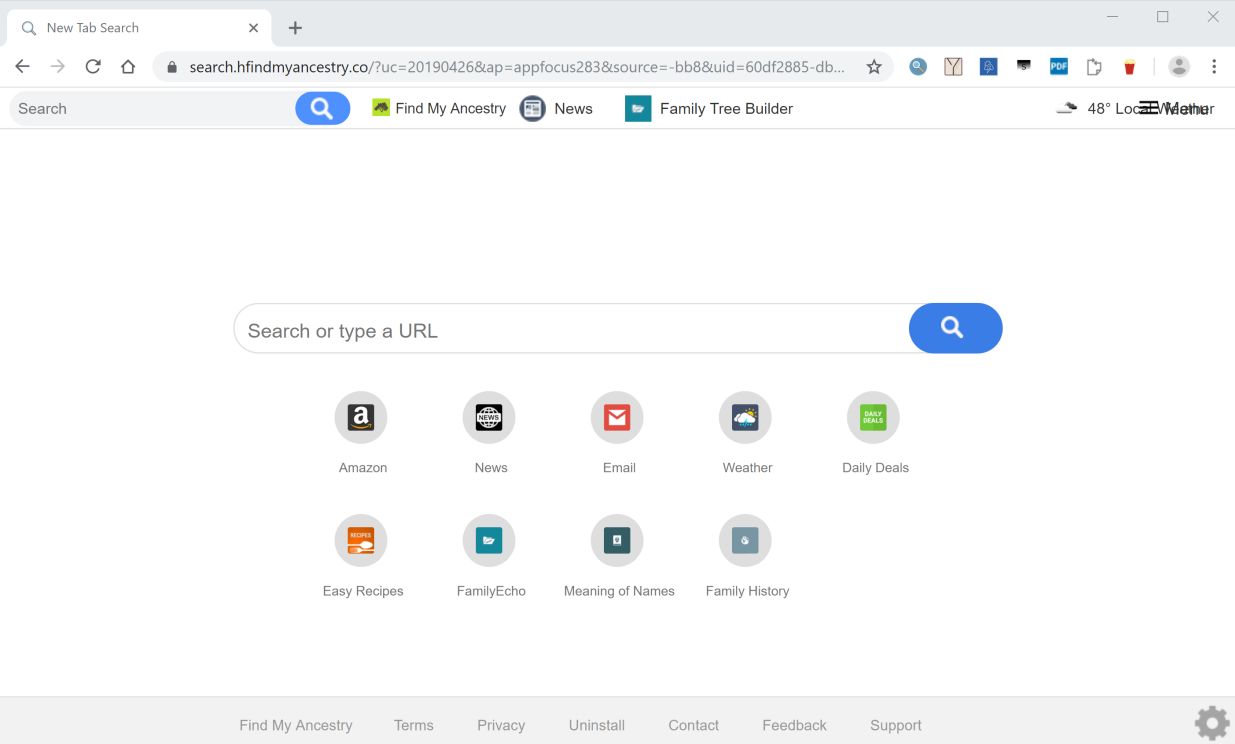1235x744 pixels.
Task: Open the Find My Ancestry toolbar link
Action: point(439,108)
